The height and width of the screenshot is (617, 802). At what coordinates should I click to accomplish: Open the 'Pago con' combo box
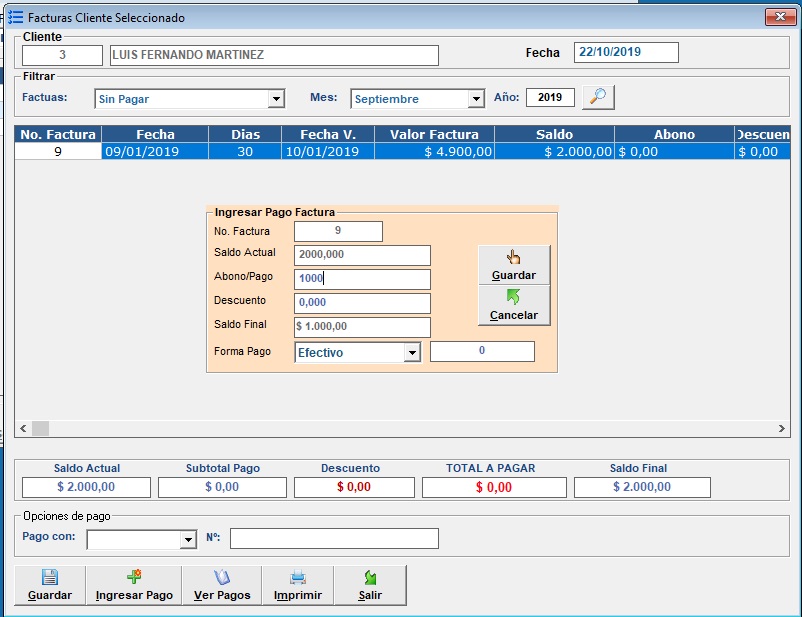187,540
